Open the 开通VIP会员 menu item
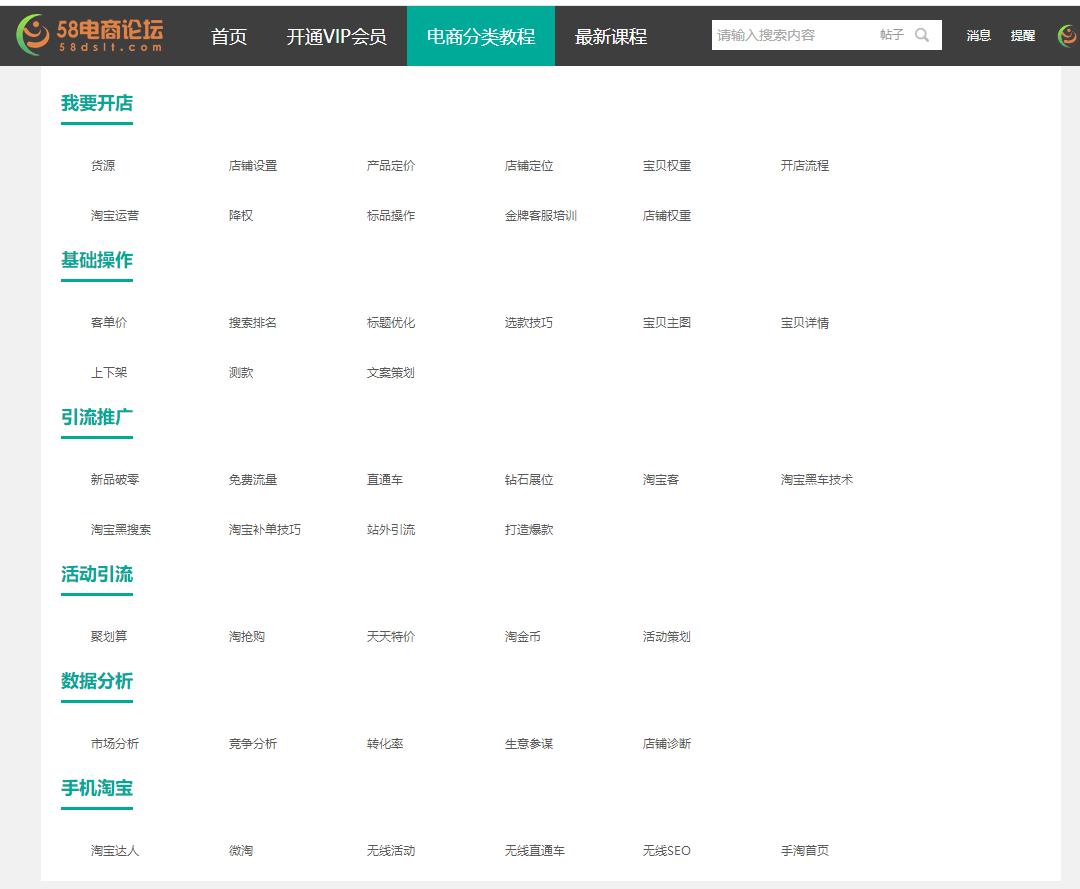This screenshot has height=889, width=1080. pos(336,36)
